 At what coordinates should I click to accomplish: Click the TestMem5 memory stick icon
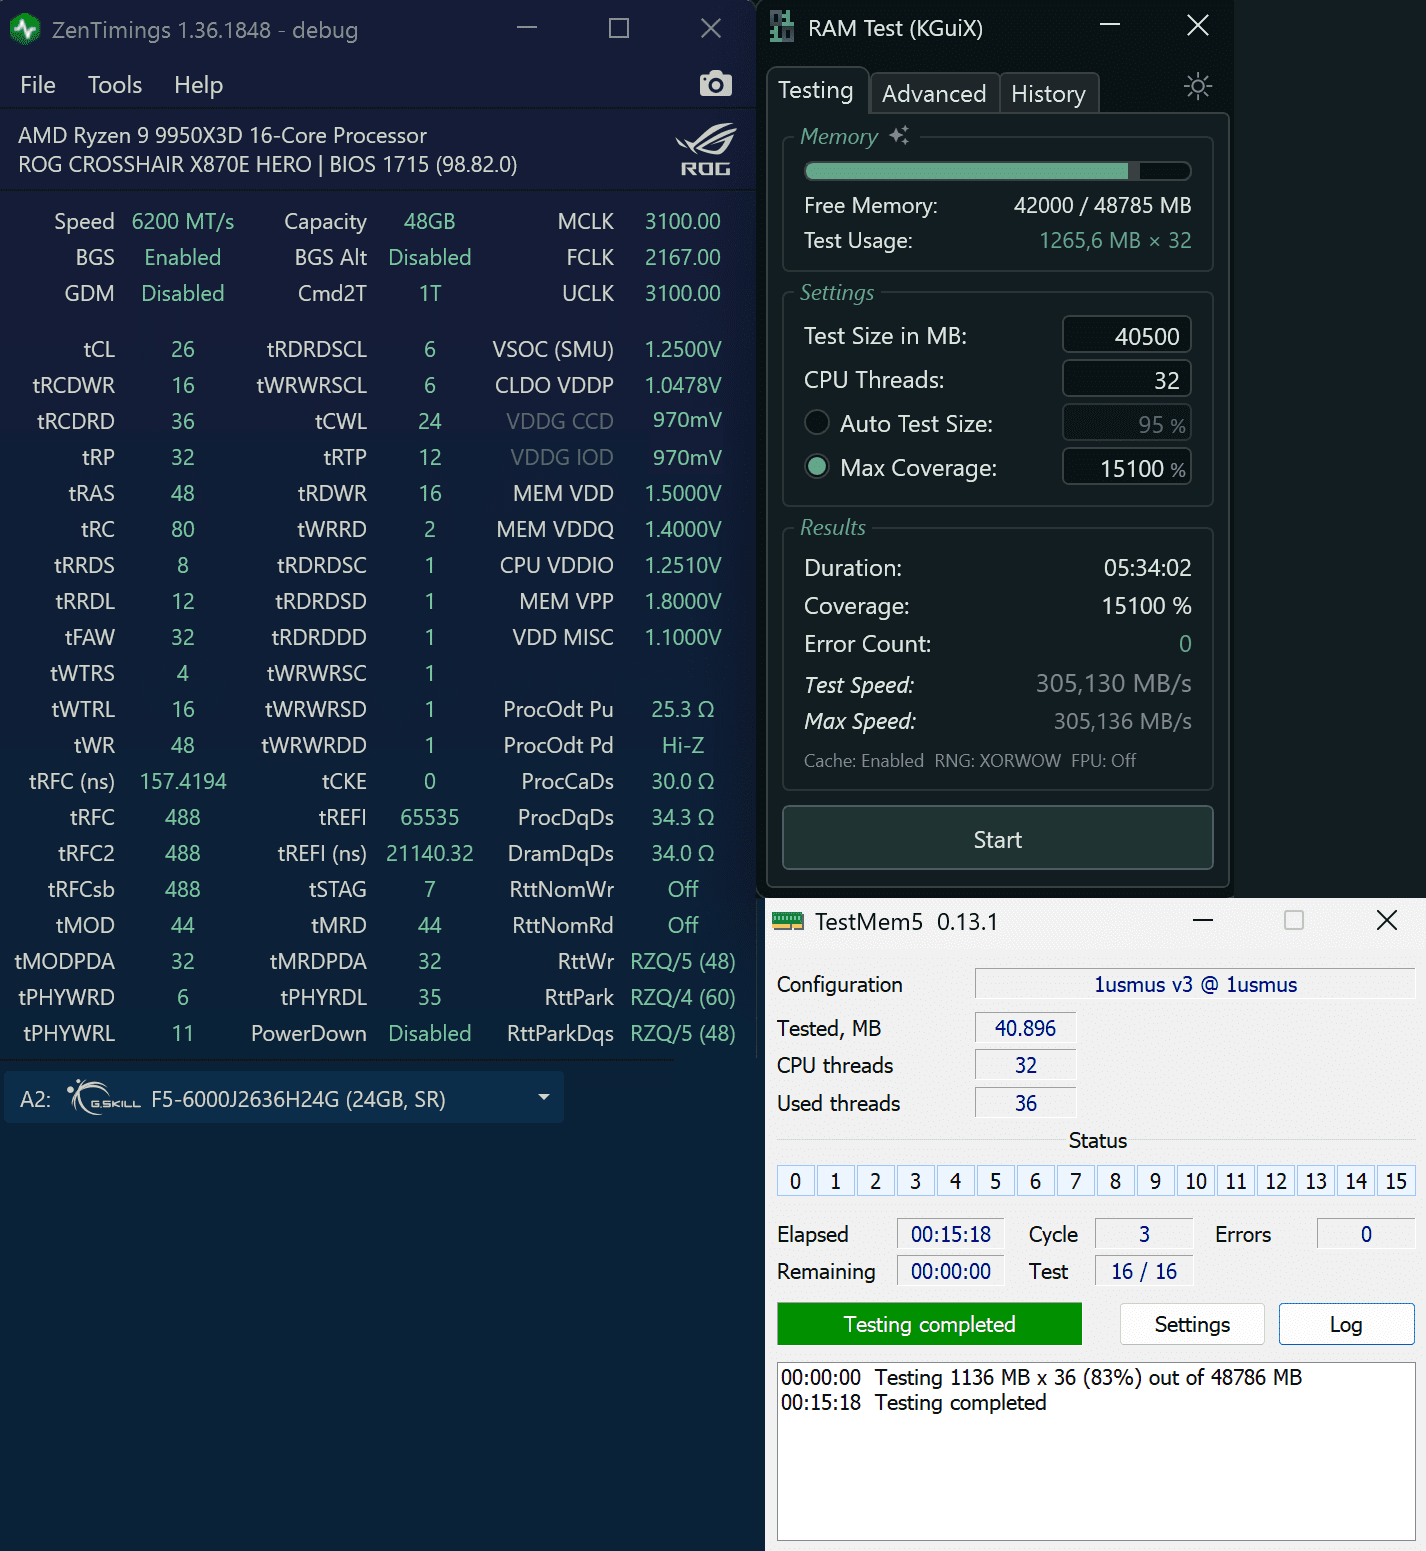(788, 921)
